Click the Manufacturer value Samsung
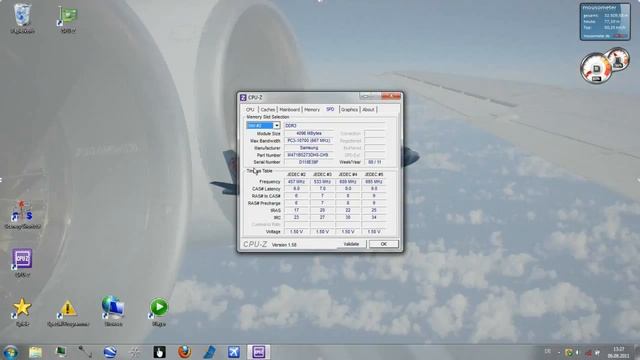The width and height of the screenshot is (640, 360). pos(309,148)
